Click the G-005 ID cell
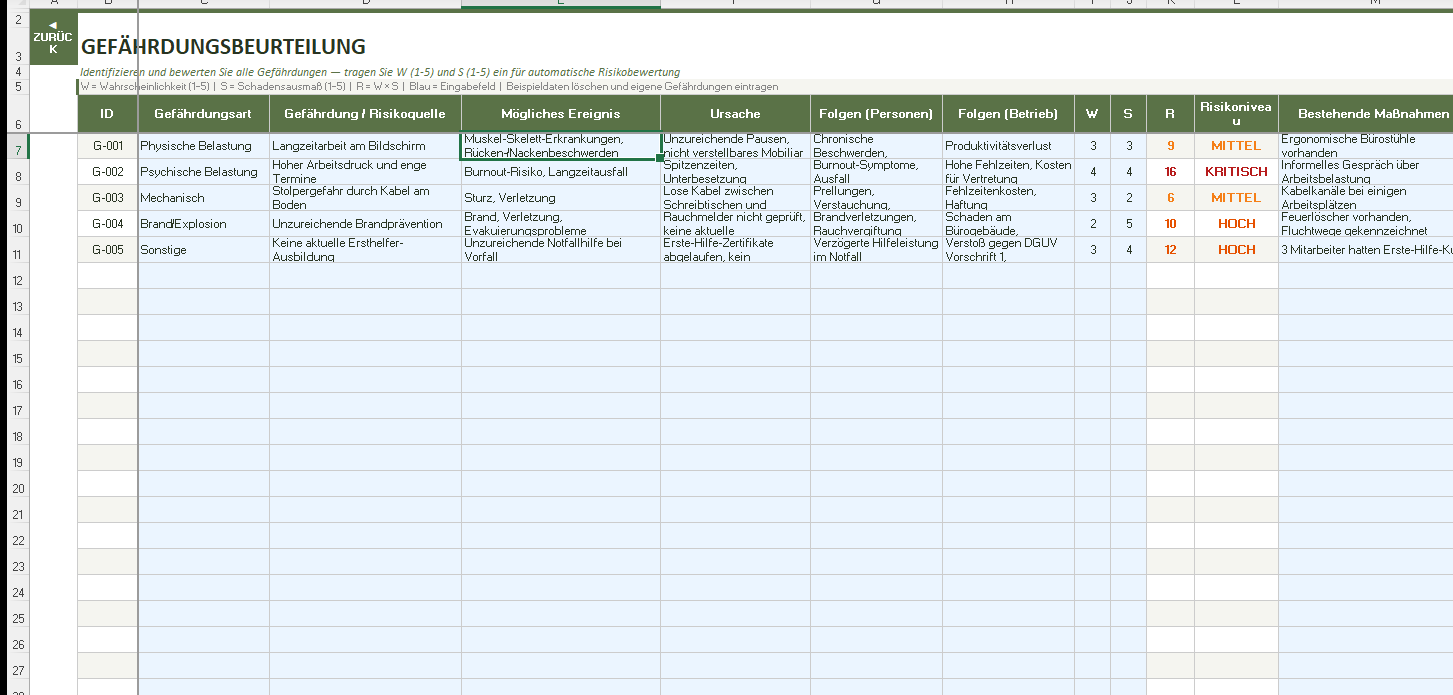The width and height of the screenshot is (1453, 695). tap(108, 250)
